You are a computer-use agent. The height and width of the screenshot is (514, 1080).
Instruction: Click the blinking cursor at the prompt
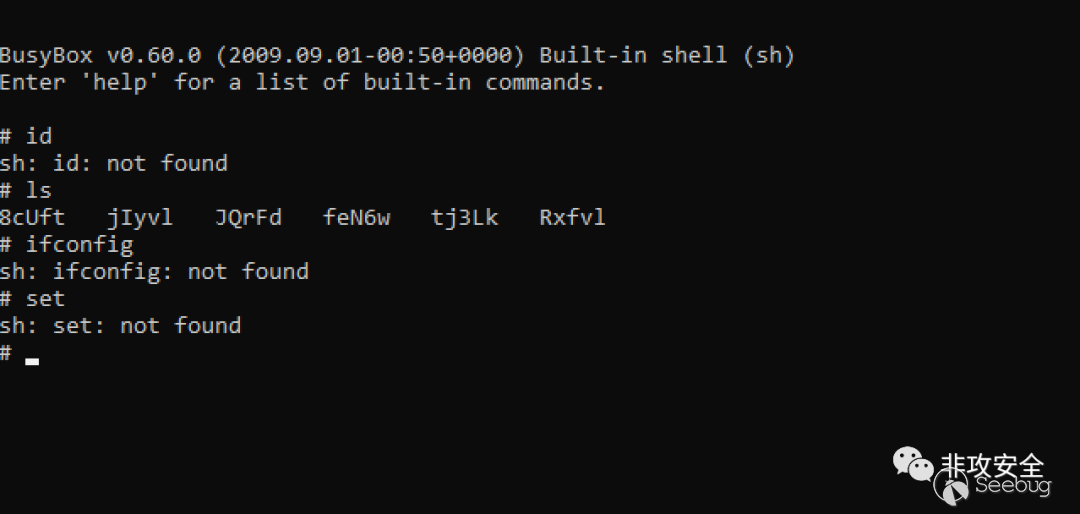[x=32, y=360]
